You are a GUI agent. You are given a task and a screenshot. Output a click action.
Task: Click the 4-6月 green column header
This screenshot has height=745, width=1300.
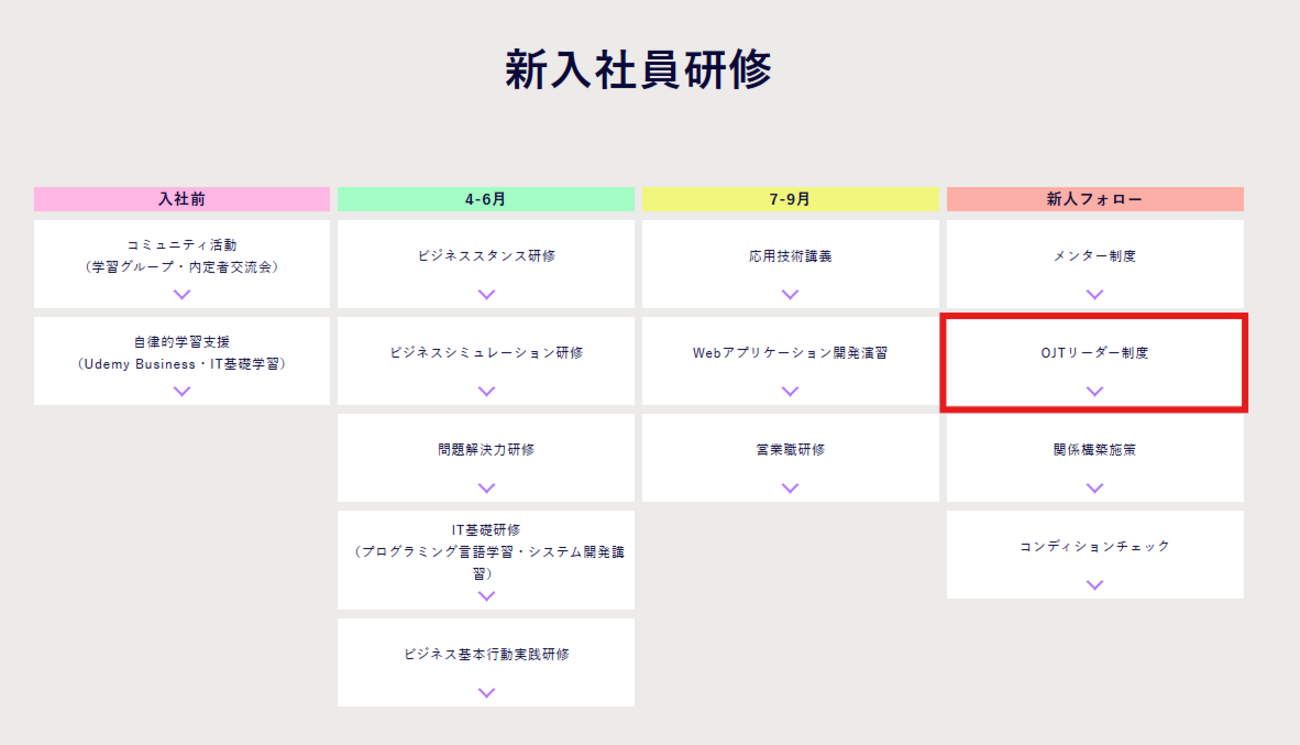pos(486,199)
